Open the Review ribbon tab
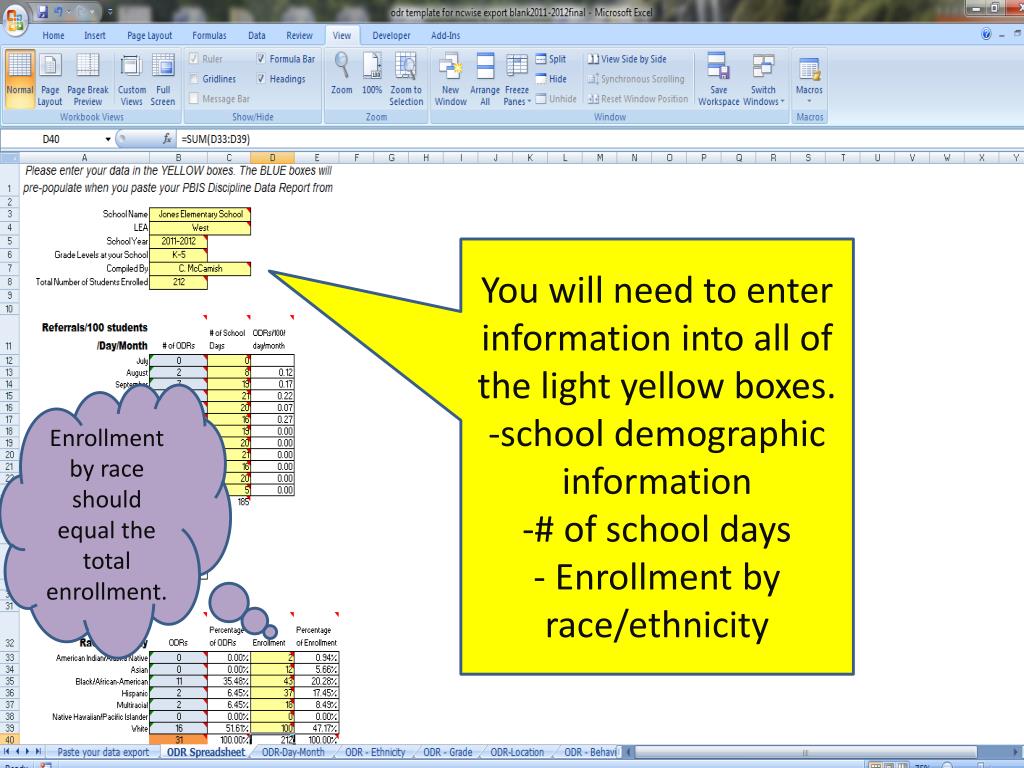The height and width of the screenshot is (768, 1024). [299, 35]
